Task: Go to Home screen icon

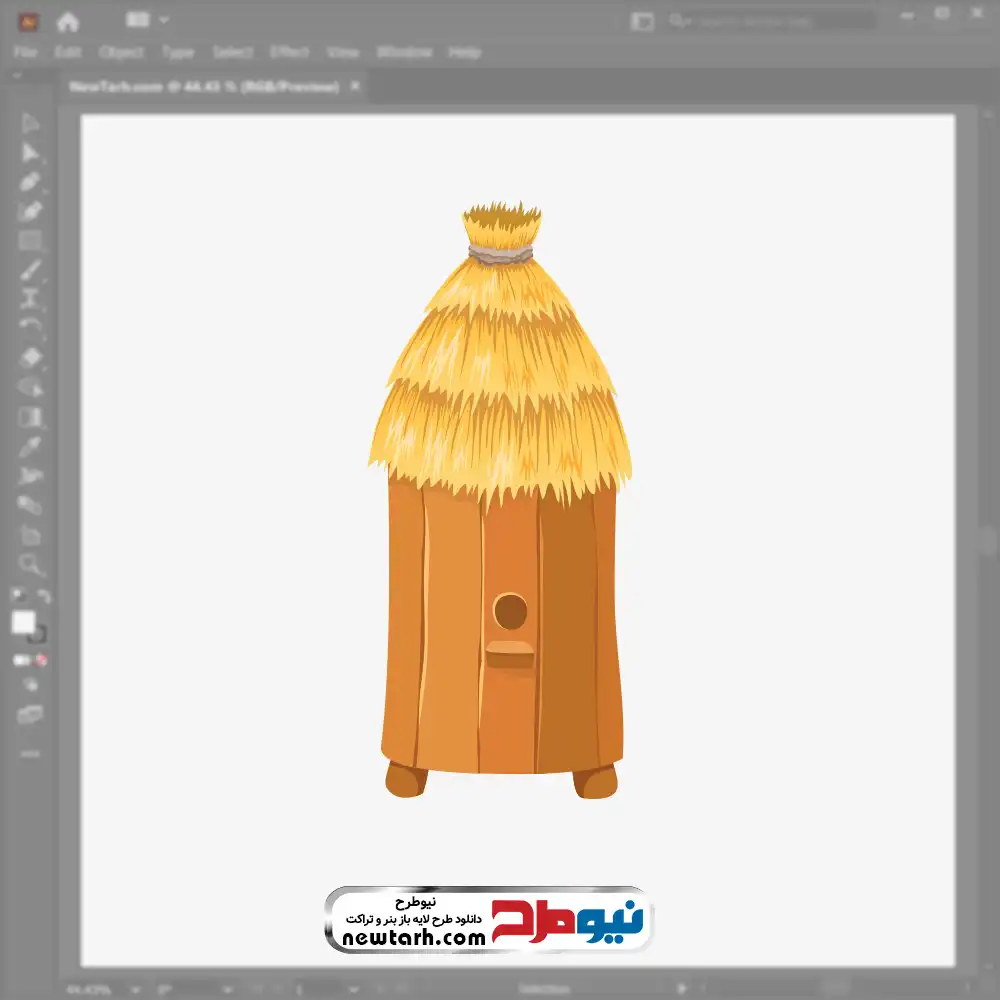Action: pos(67,21)
